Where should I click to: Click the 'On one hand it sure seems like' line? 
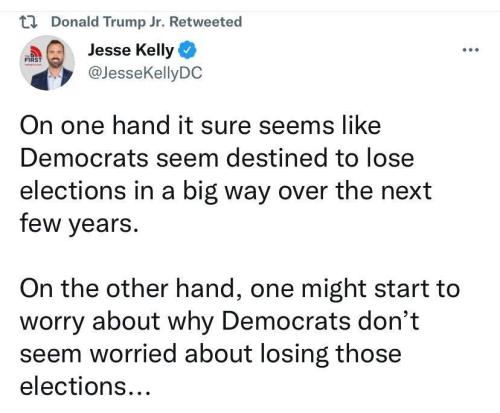pyautogui.click(x=200, y=126)
